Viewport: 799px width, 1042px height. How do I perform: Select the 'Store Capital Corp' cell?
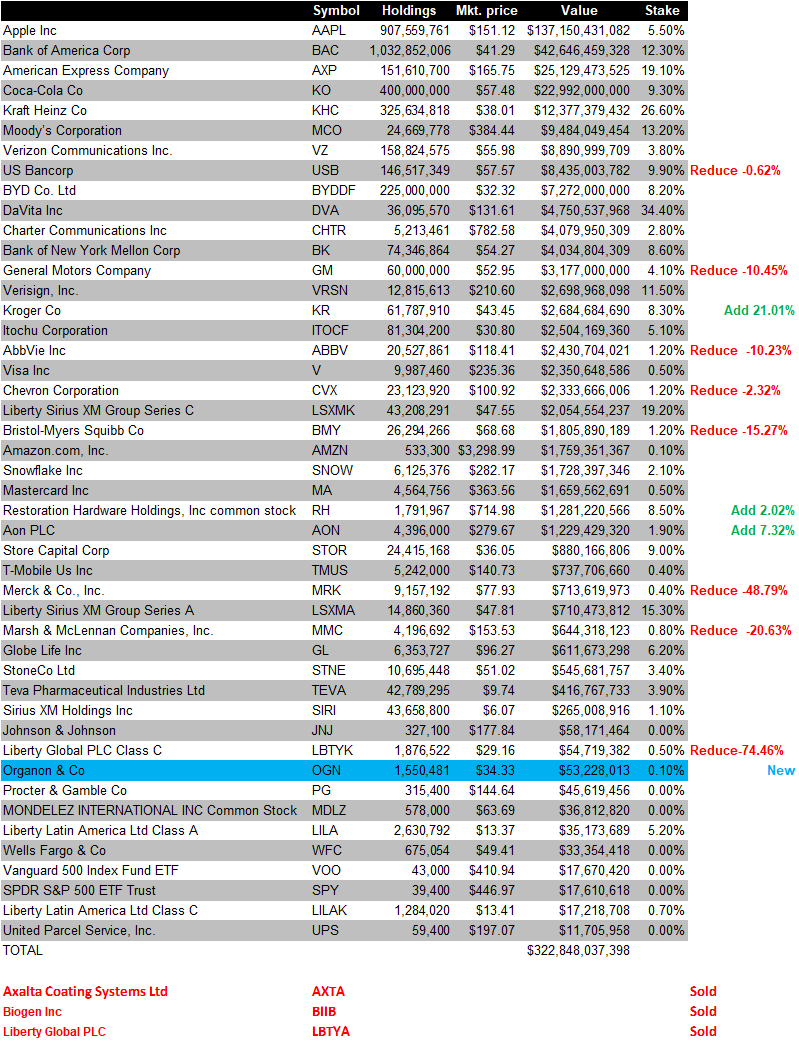pos(57,550)
